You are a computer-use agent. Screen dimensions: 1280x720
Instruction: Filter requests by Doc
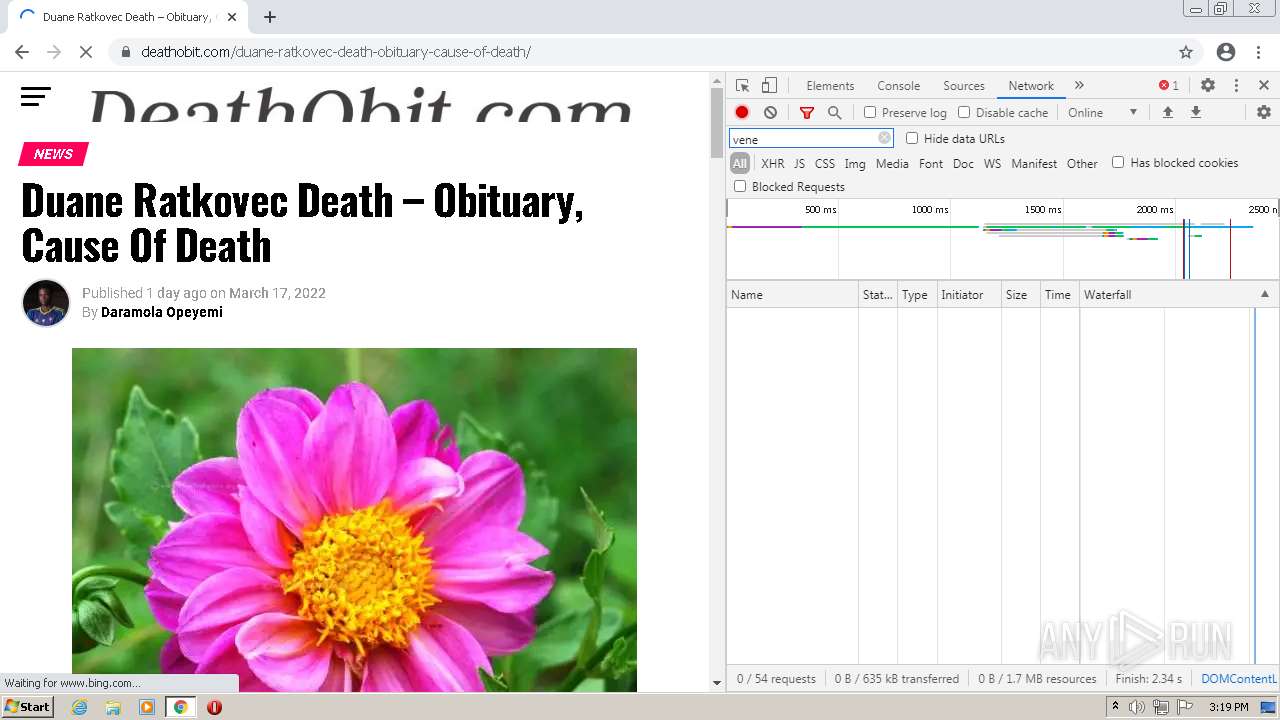coord(963,164)
